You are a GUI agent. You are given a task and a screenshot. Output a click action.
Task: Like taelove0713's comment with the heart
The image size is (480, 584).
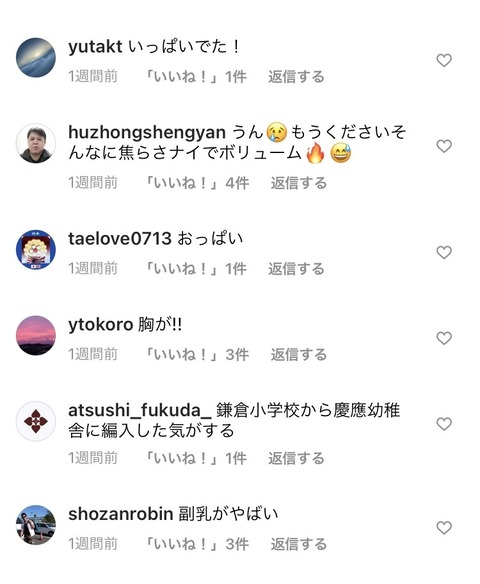click(x=444, y=253)
